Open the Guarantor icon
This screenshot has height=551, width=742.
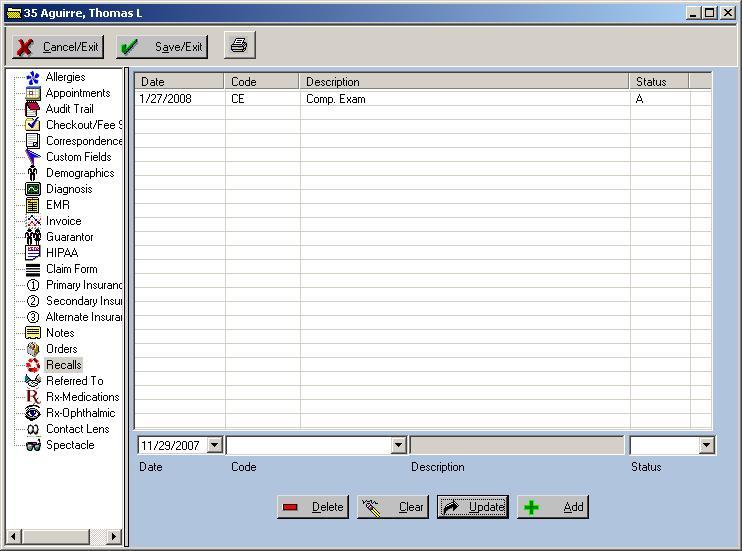click(33, 237)
